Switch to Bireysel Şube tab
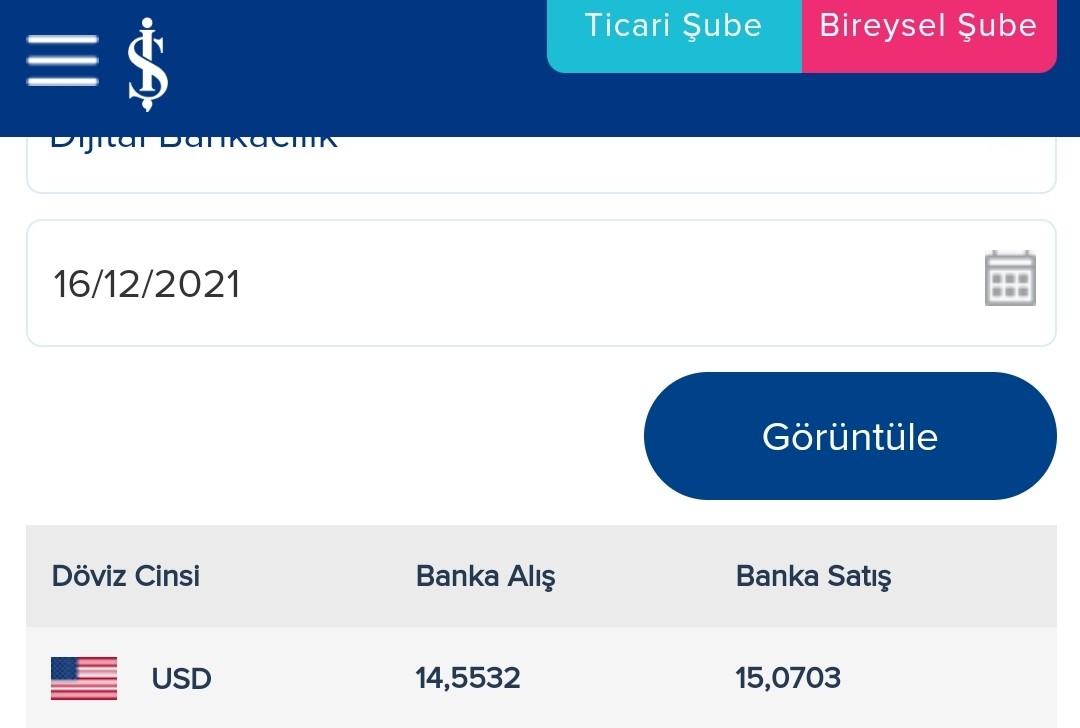 (929, 36)
